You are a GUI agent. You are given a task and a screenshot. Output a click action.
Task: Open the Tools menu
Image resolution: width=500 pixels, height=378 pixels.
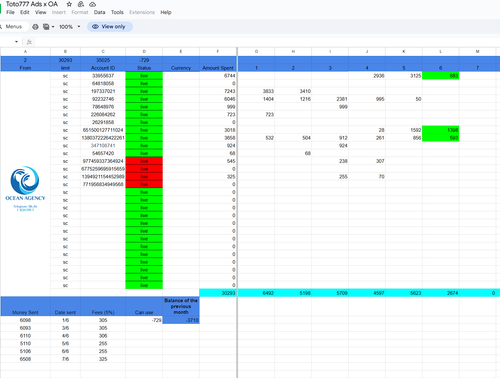(117, 12)
